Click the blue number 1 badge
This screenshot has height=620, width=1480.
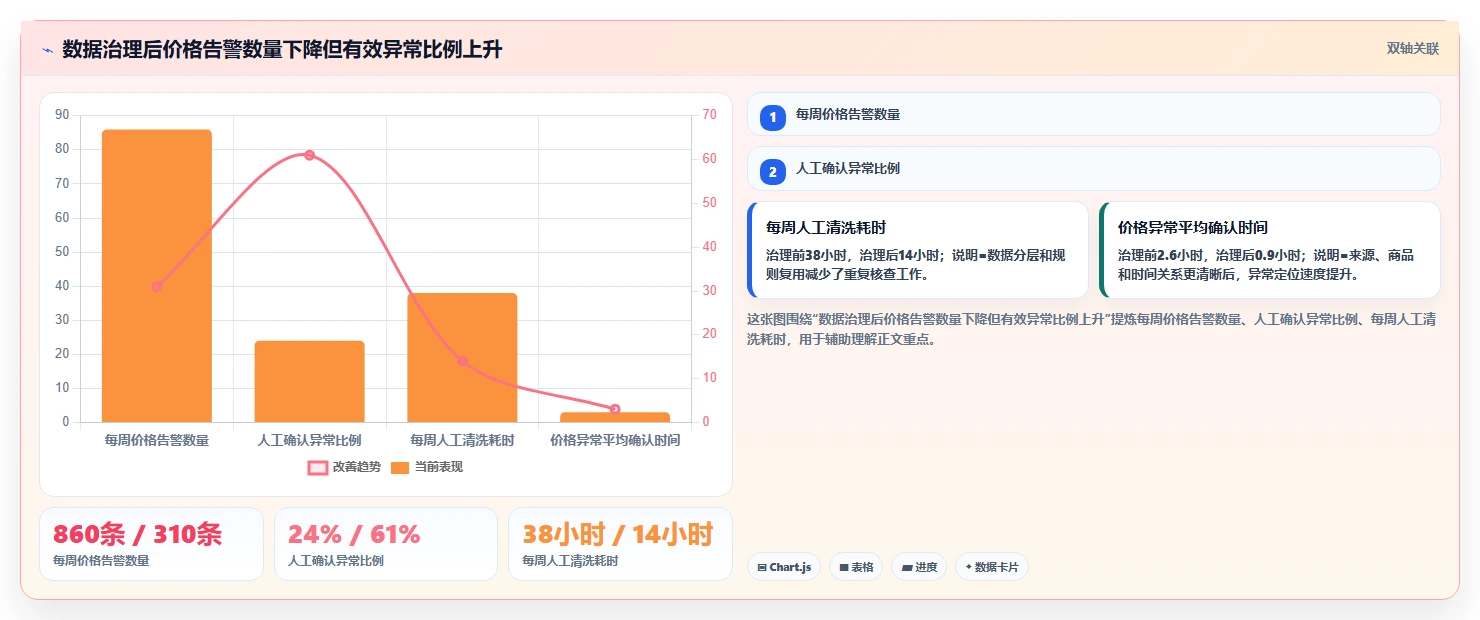pyautogui.click(x=772, y=117)
